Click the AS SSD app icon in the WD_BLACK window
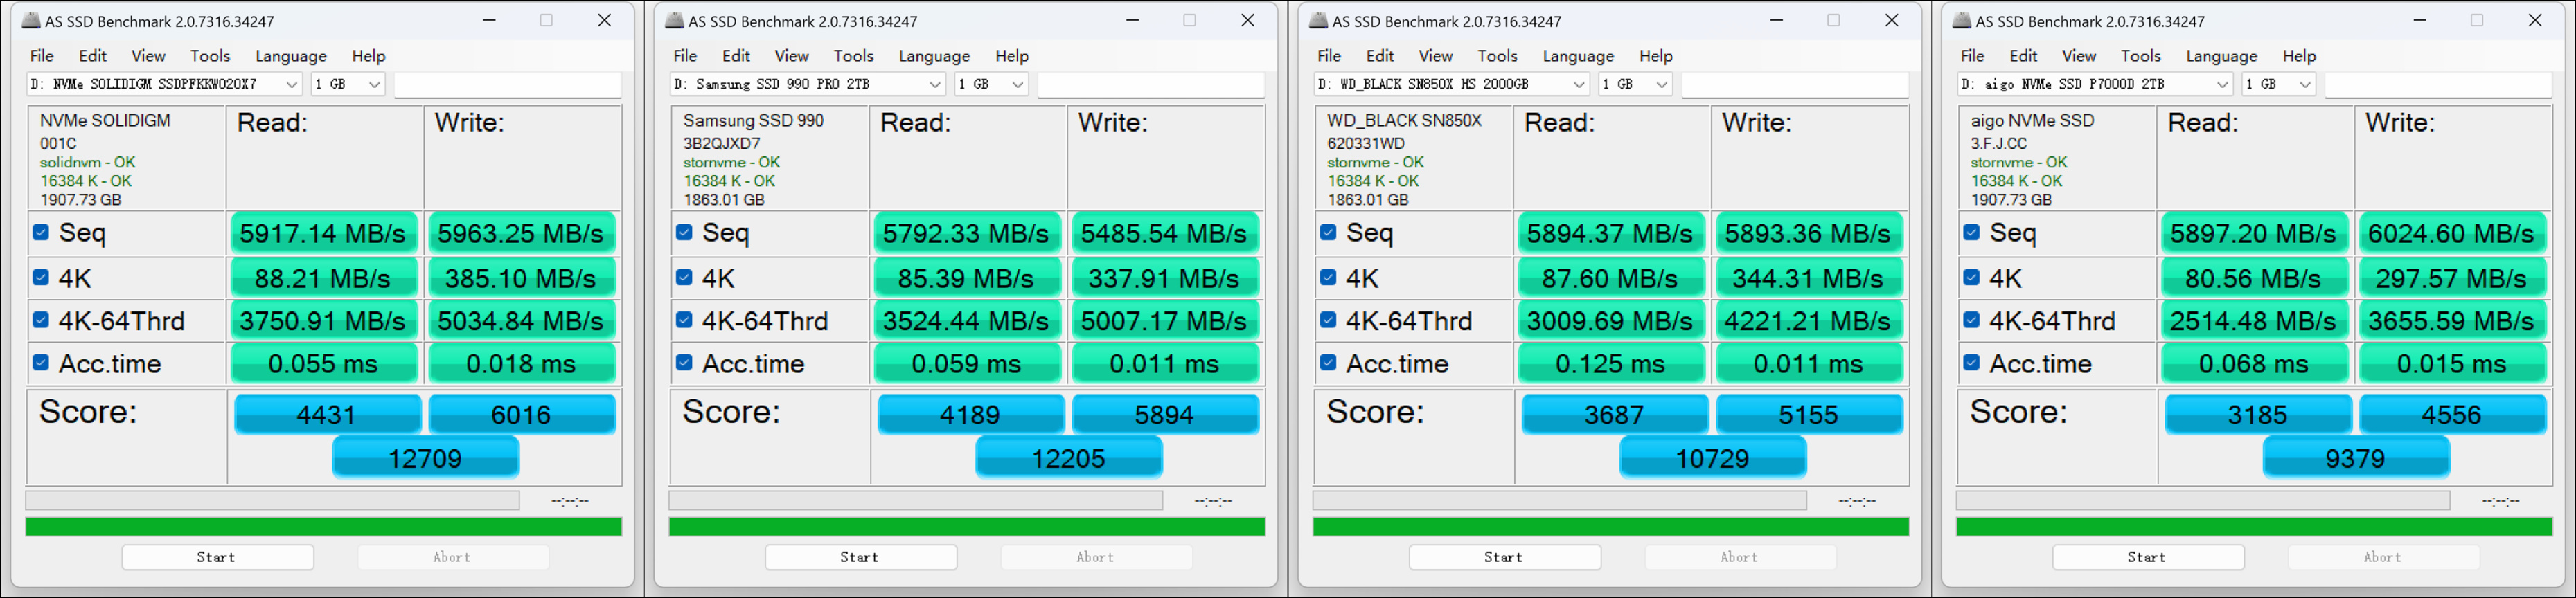2576x598 pixels. pyautogui.click(x=1319, y=20)
